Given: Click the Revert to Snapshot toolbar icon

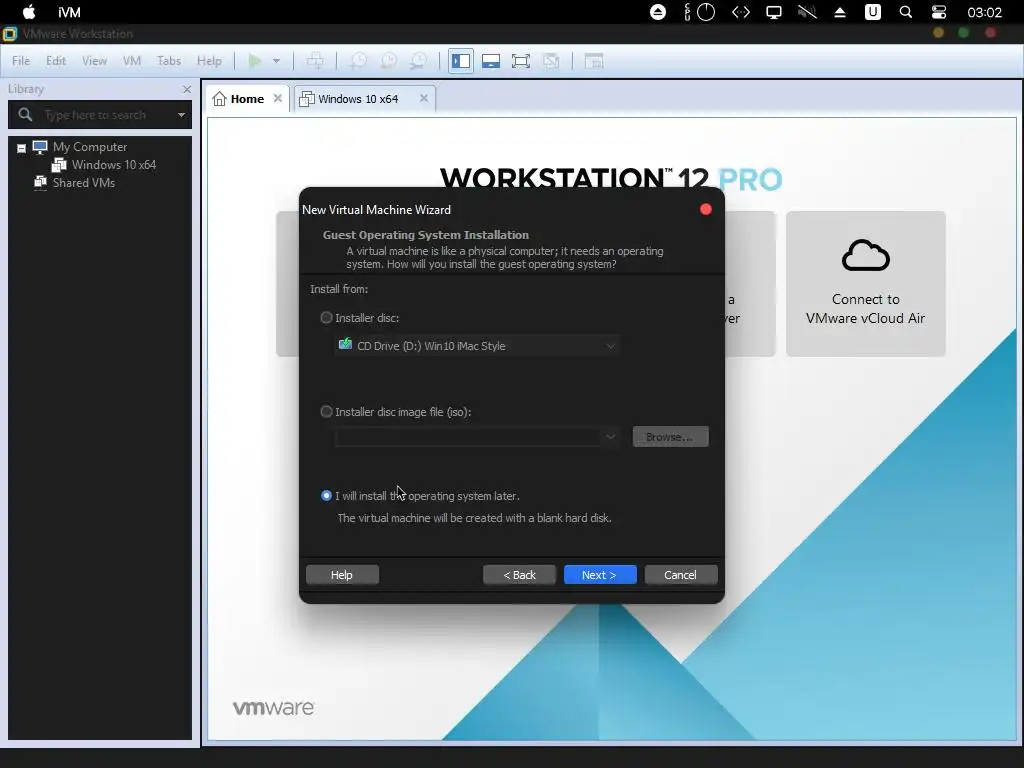Looking at the screenshot, I should pyautogui.click(x=389, y=61).
